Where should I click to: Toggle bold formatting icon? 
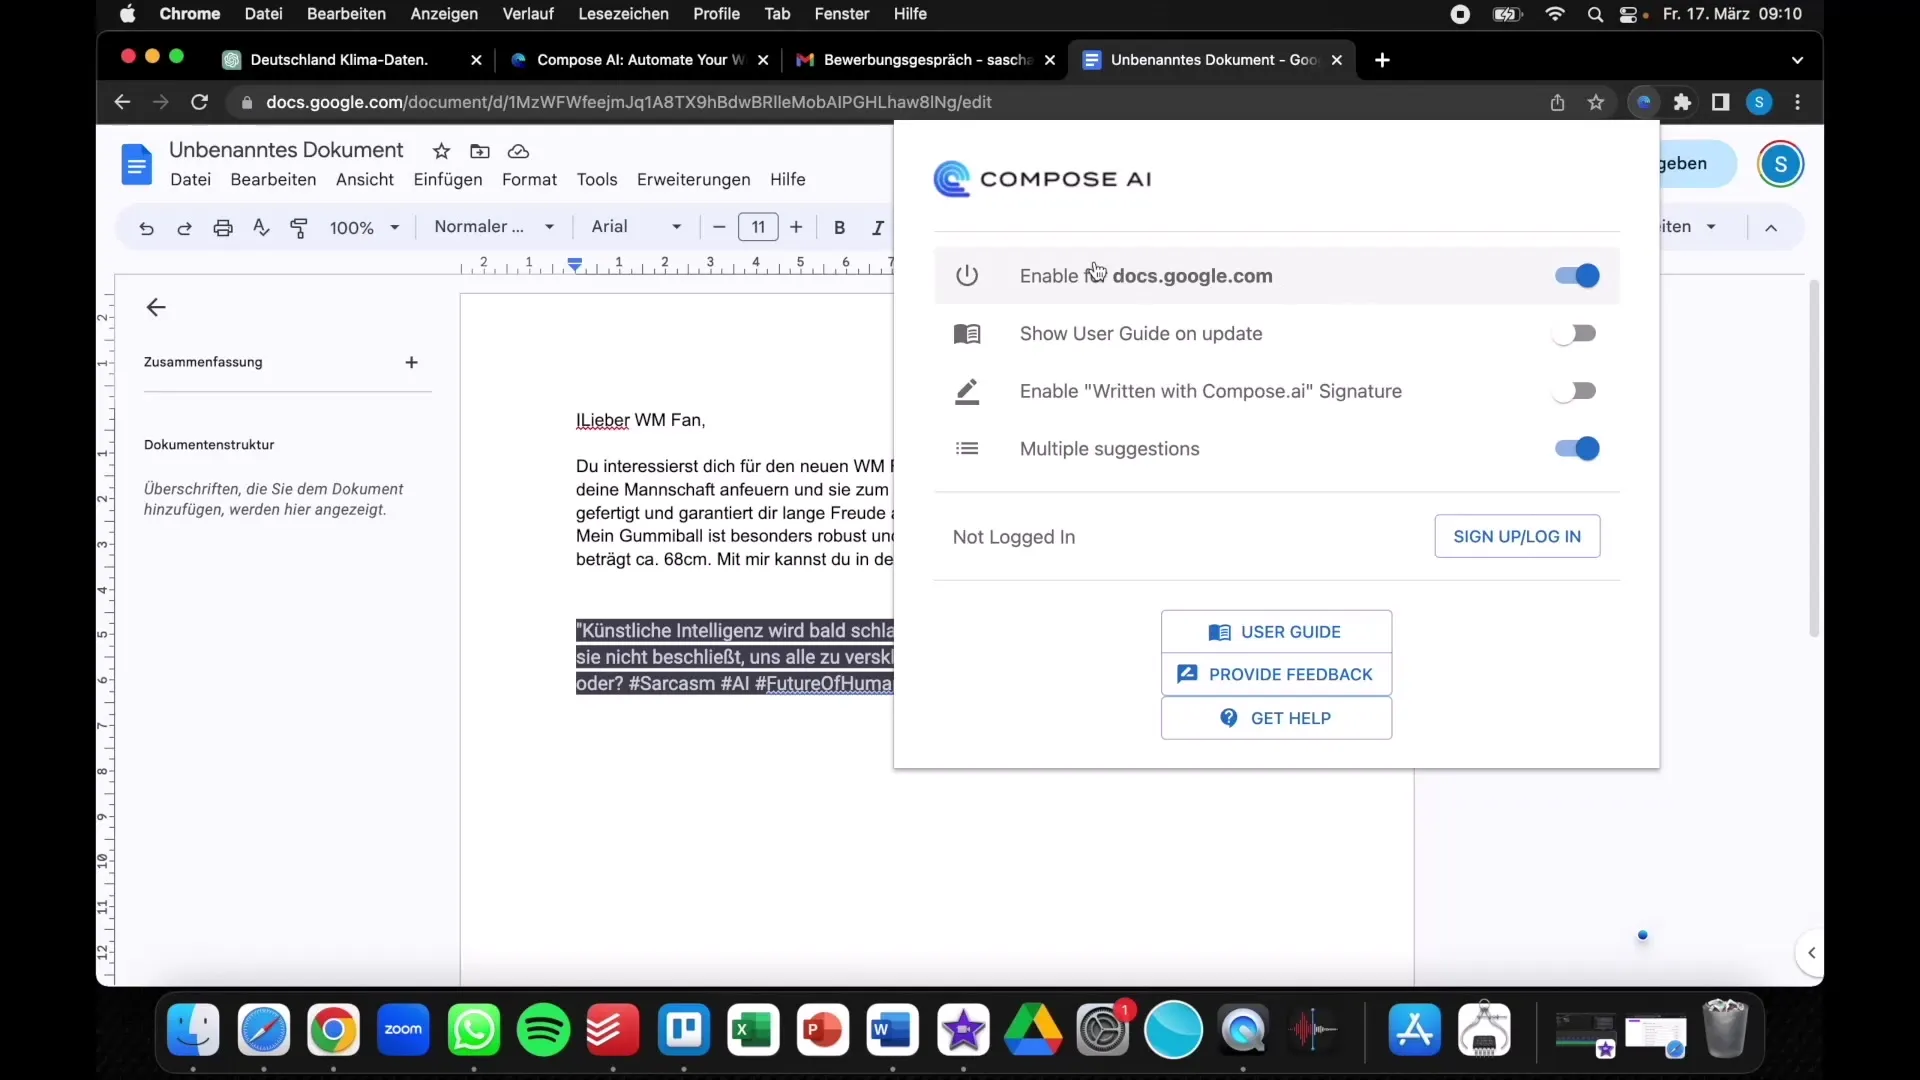click(x=839, y=227)
